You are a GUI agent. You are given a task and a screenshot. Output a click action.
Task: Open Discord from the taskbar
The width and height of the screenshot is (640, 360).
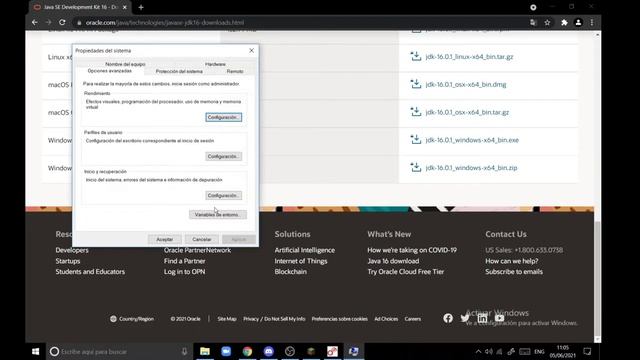click(x=269, y=351)
